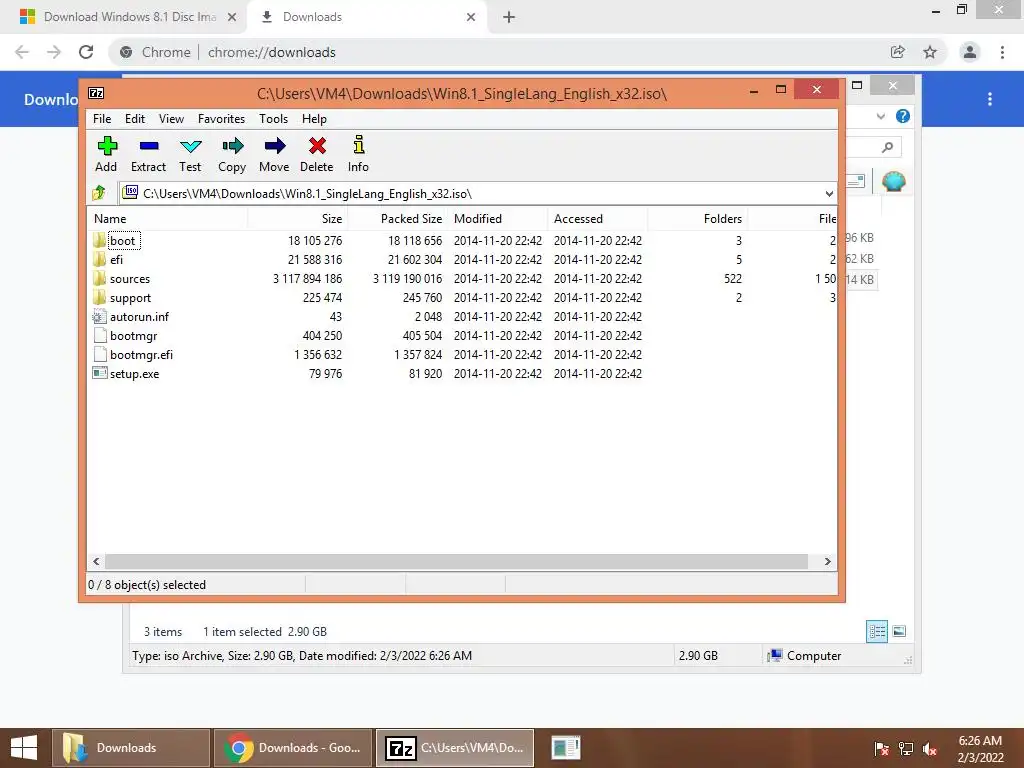Open Downloads Explorer taskbar button
Viewport: 1024px width, 768px height.
[131, 748]
